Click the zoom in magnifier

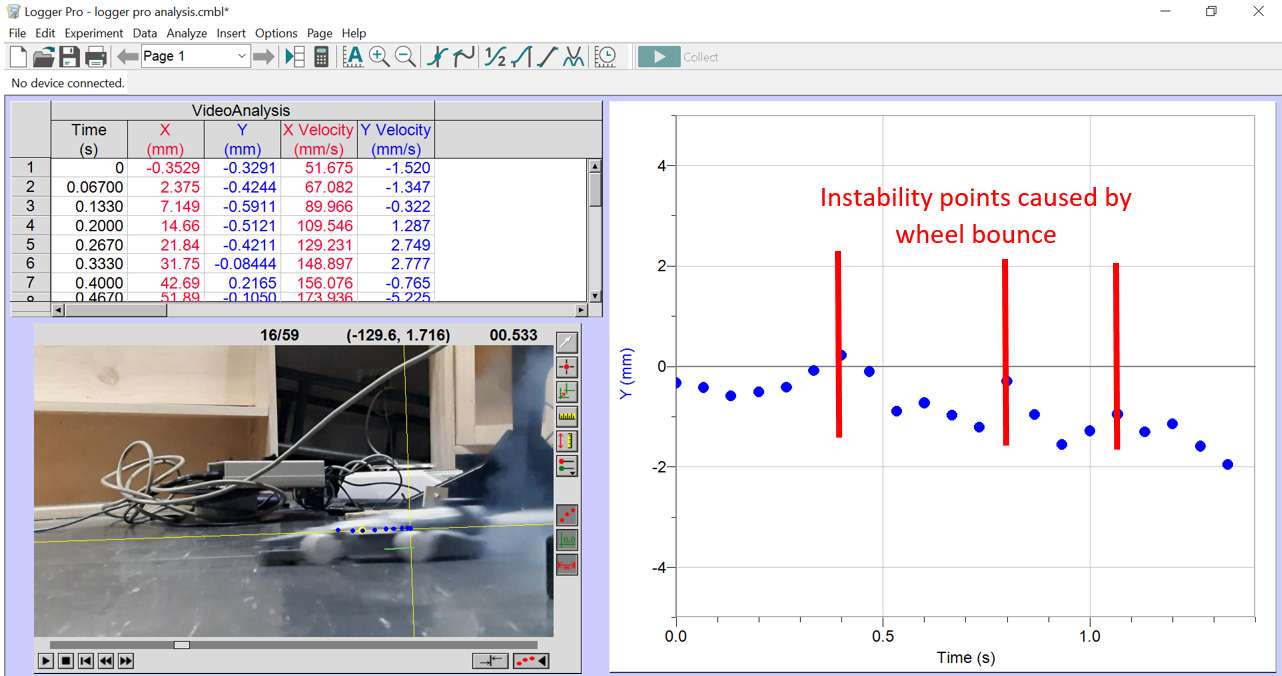pyautogui.click(x=379, y=57)
